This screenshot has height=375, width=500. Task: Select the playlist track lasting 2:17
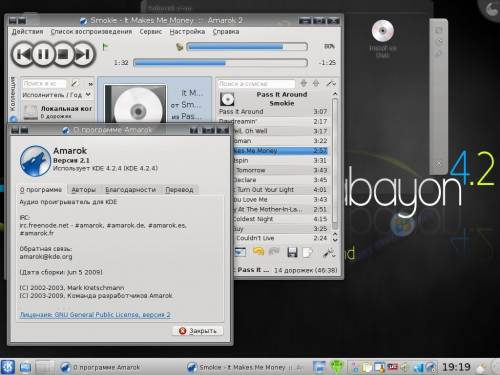pos(273,121)
